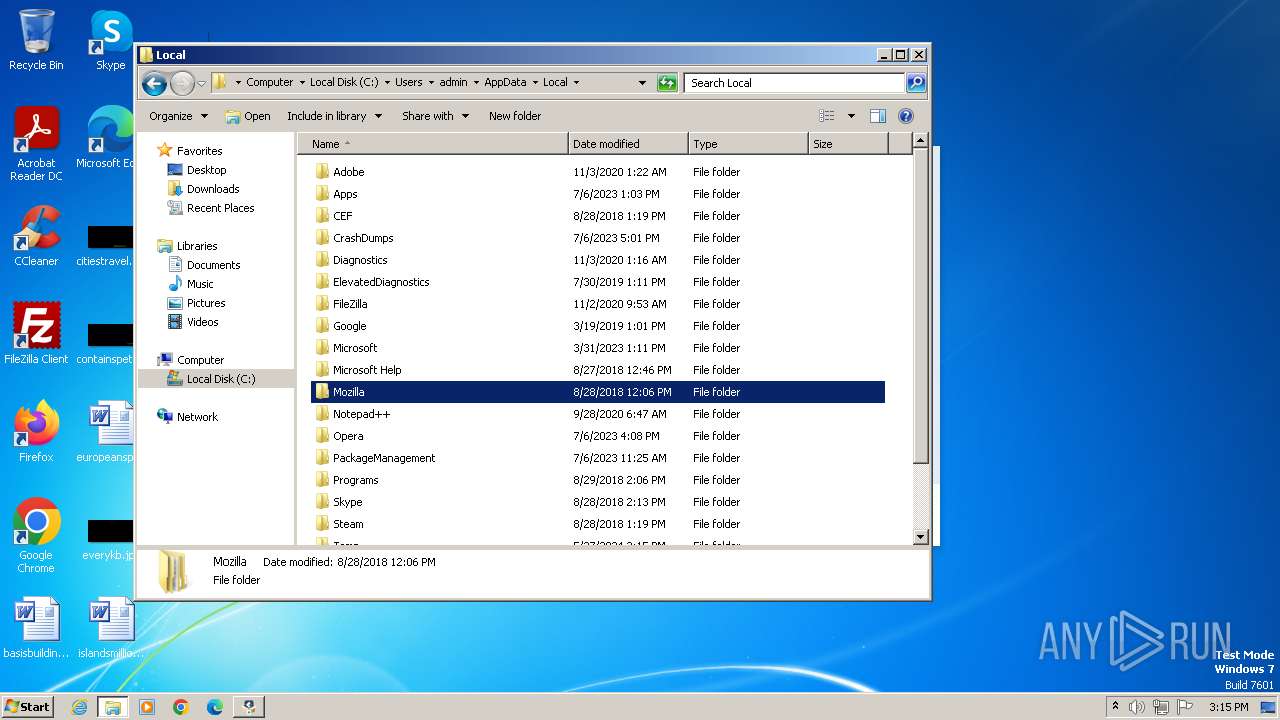Open recent pages dropdown beside forward arrow
The image size is (1280, 720).
pyautogui.click(x=201, y=83)
